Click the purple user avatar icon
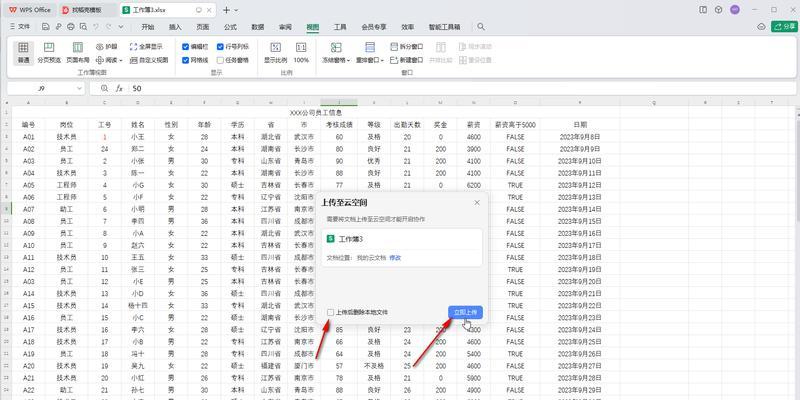Viewport: 800px width, 400px height. [735, 10]
